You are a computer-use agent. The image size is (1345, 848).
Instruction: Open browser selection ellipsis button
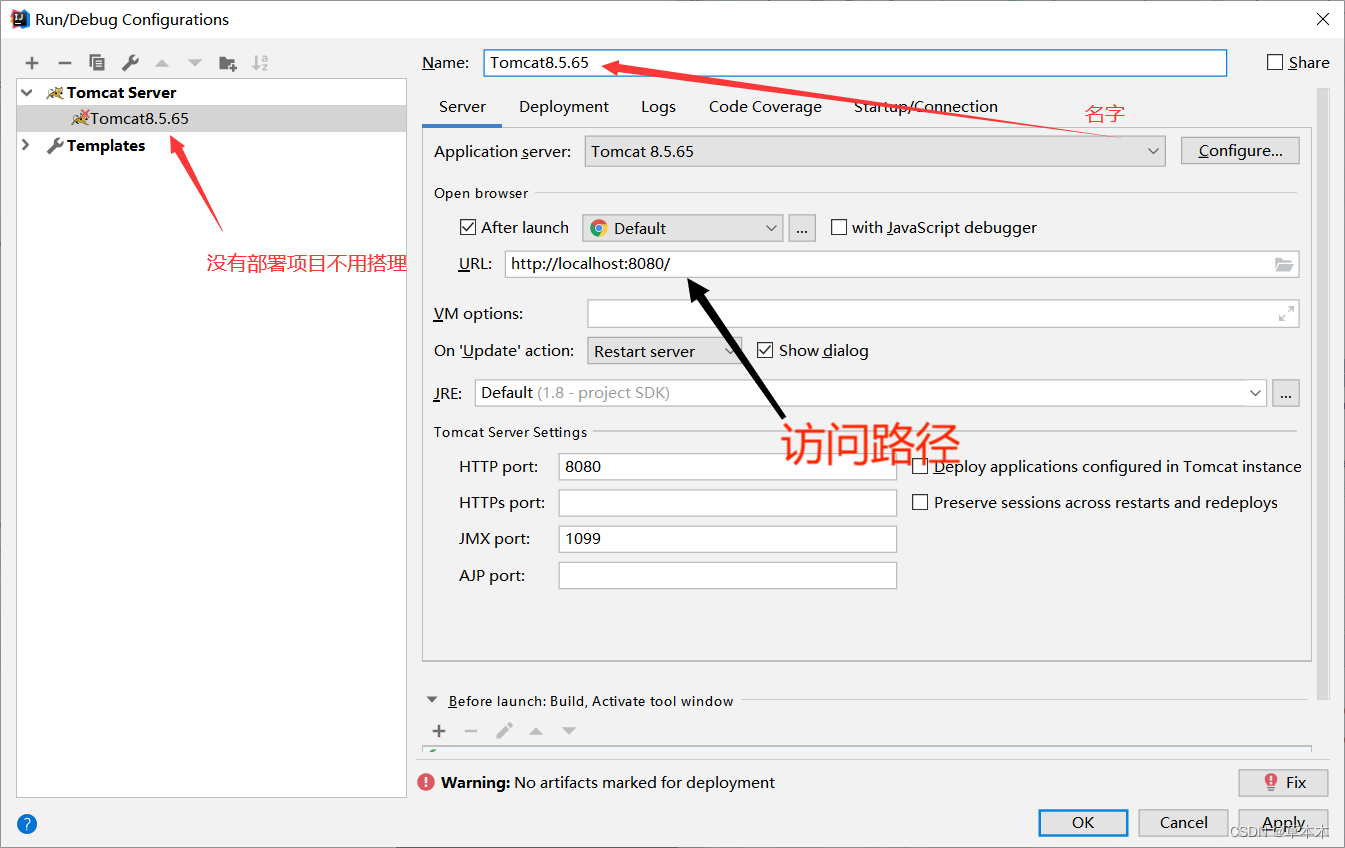[802, 228]
